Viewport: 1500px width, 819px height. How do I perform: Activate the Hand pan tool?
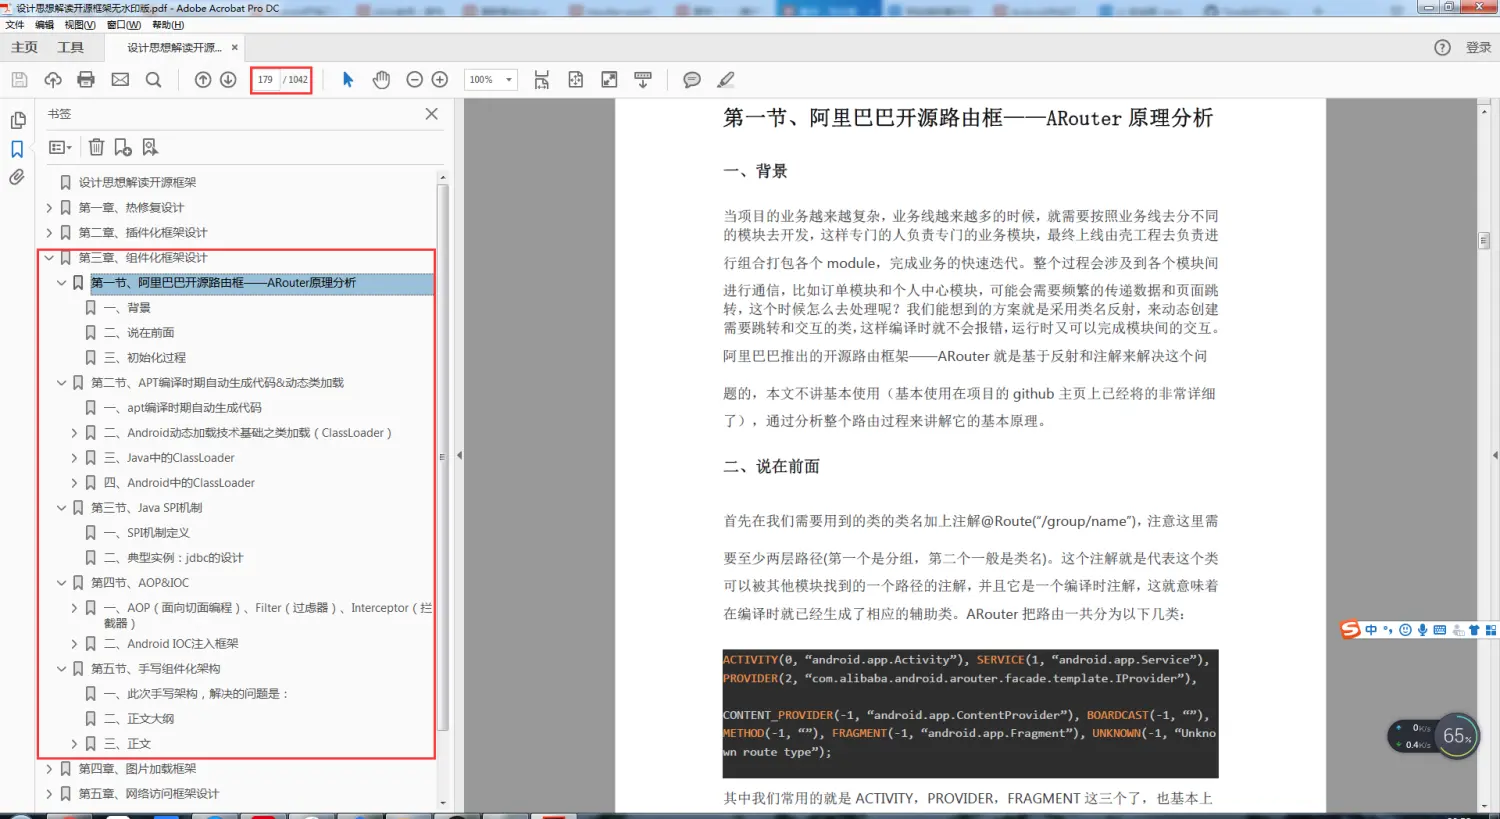[381, 80]
